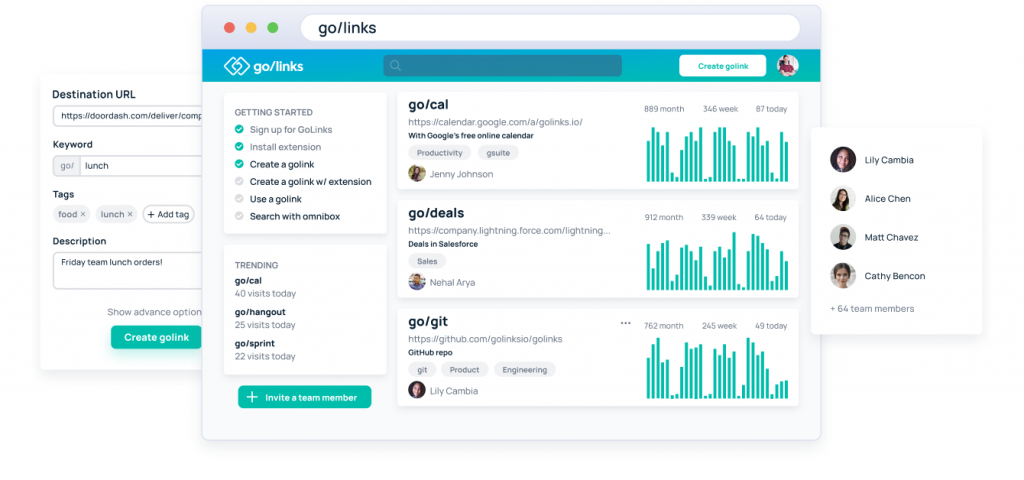Viewport: 1024px width, 480px height.
Task: Click the green window maximize dot
Action: point(273,28)
